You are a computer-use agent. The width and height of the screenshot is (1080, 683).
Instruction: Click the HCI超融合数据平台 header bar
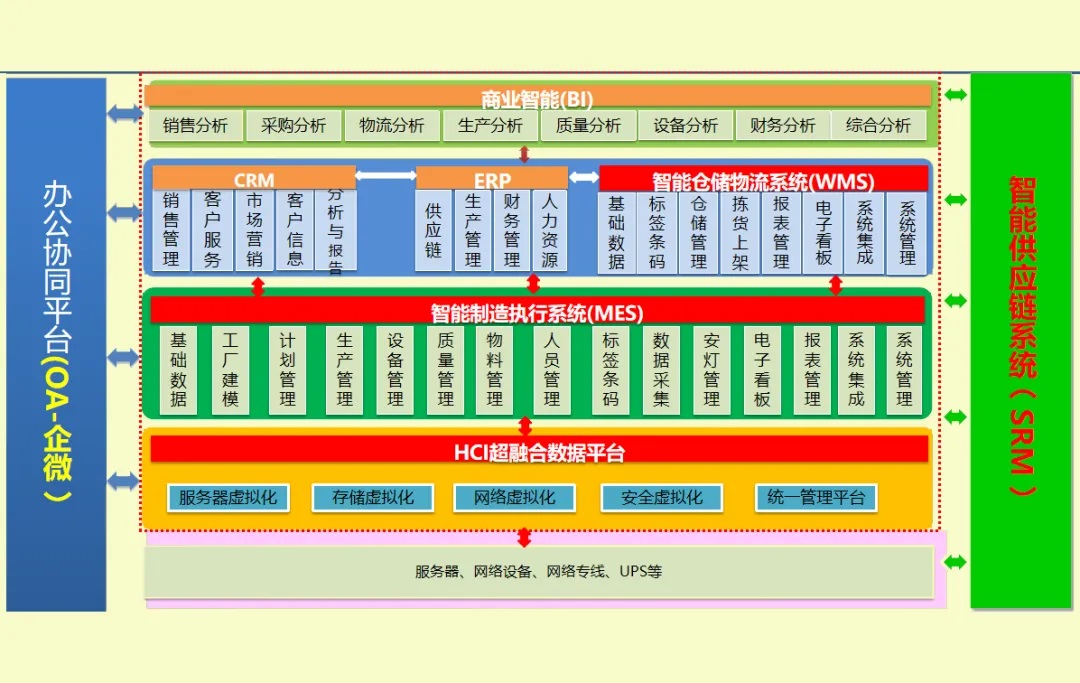coord(539,450)
